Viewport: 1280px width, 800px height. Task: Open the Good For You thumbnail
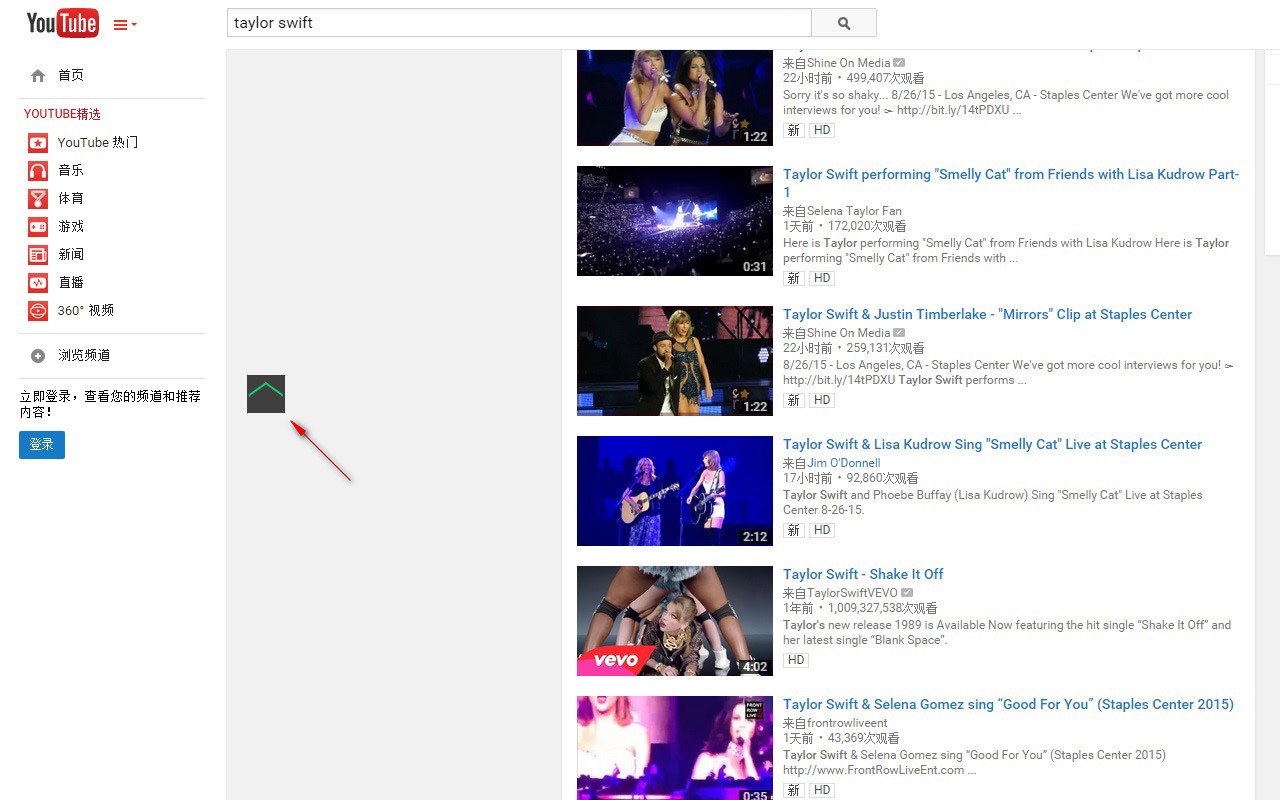click(x=675, y=748)
